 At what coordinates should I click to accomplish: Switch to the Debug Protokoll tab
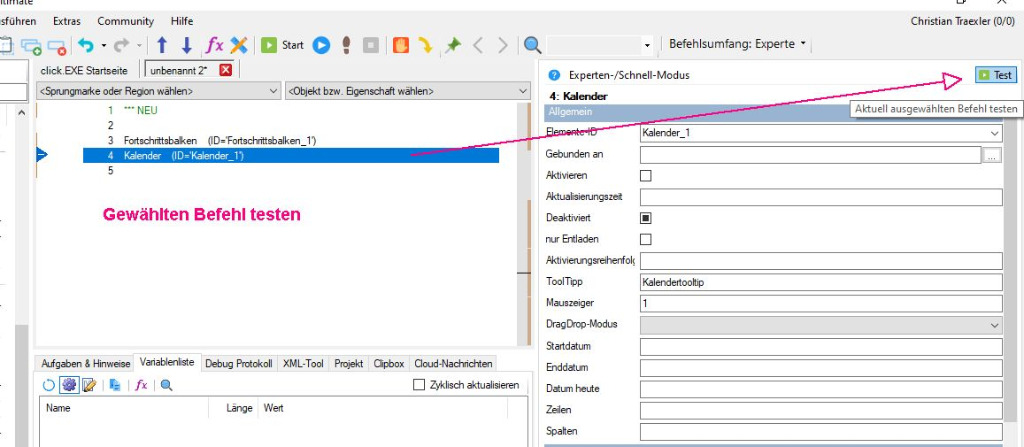coord(238,364)
